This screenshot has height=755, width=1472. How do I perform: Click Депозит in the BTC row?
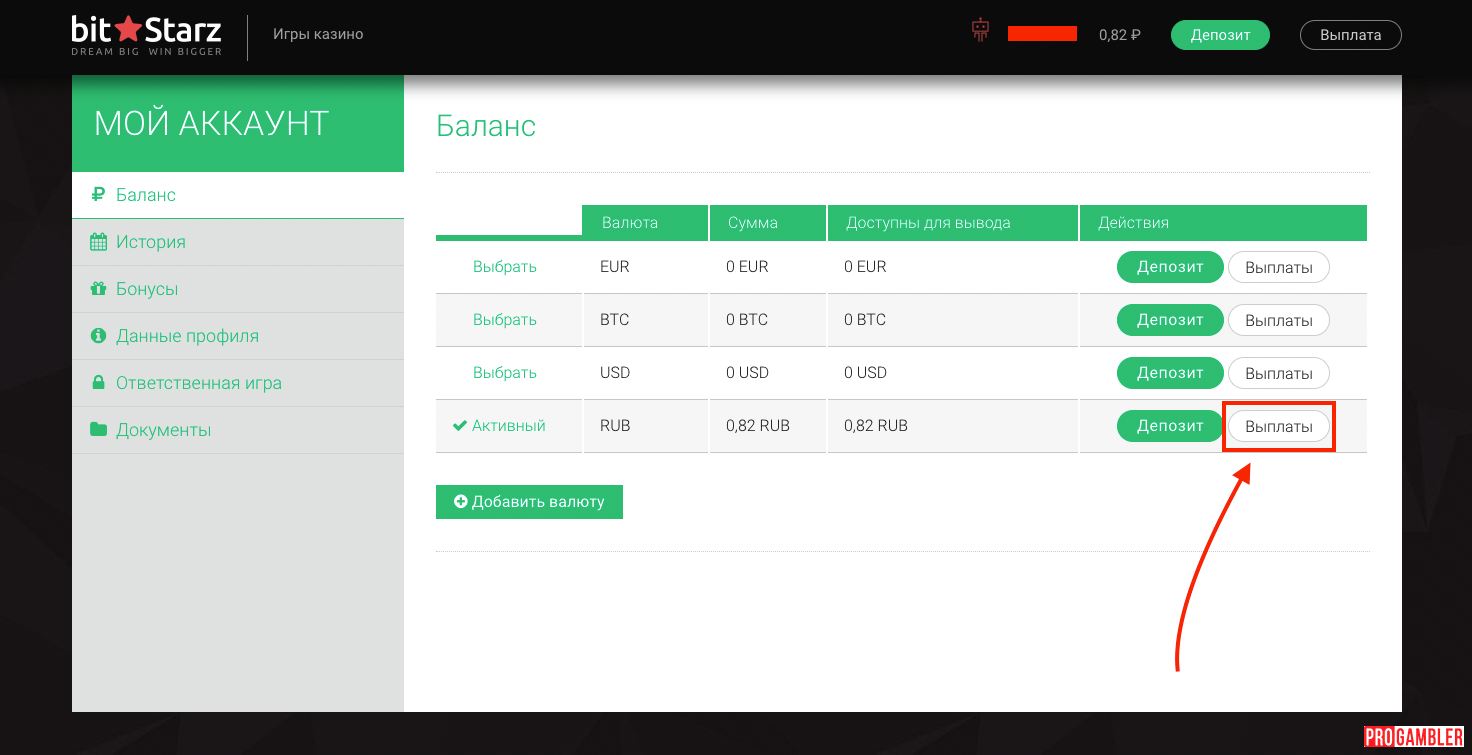(x=1169, y=320)
